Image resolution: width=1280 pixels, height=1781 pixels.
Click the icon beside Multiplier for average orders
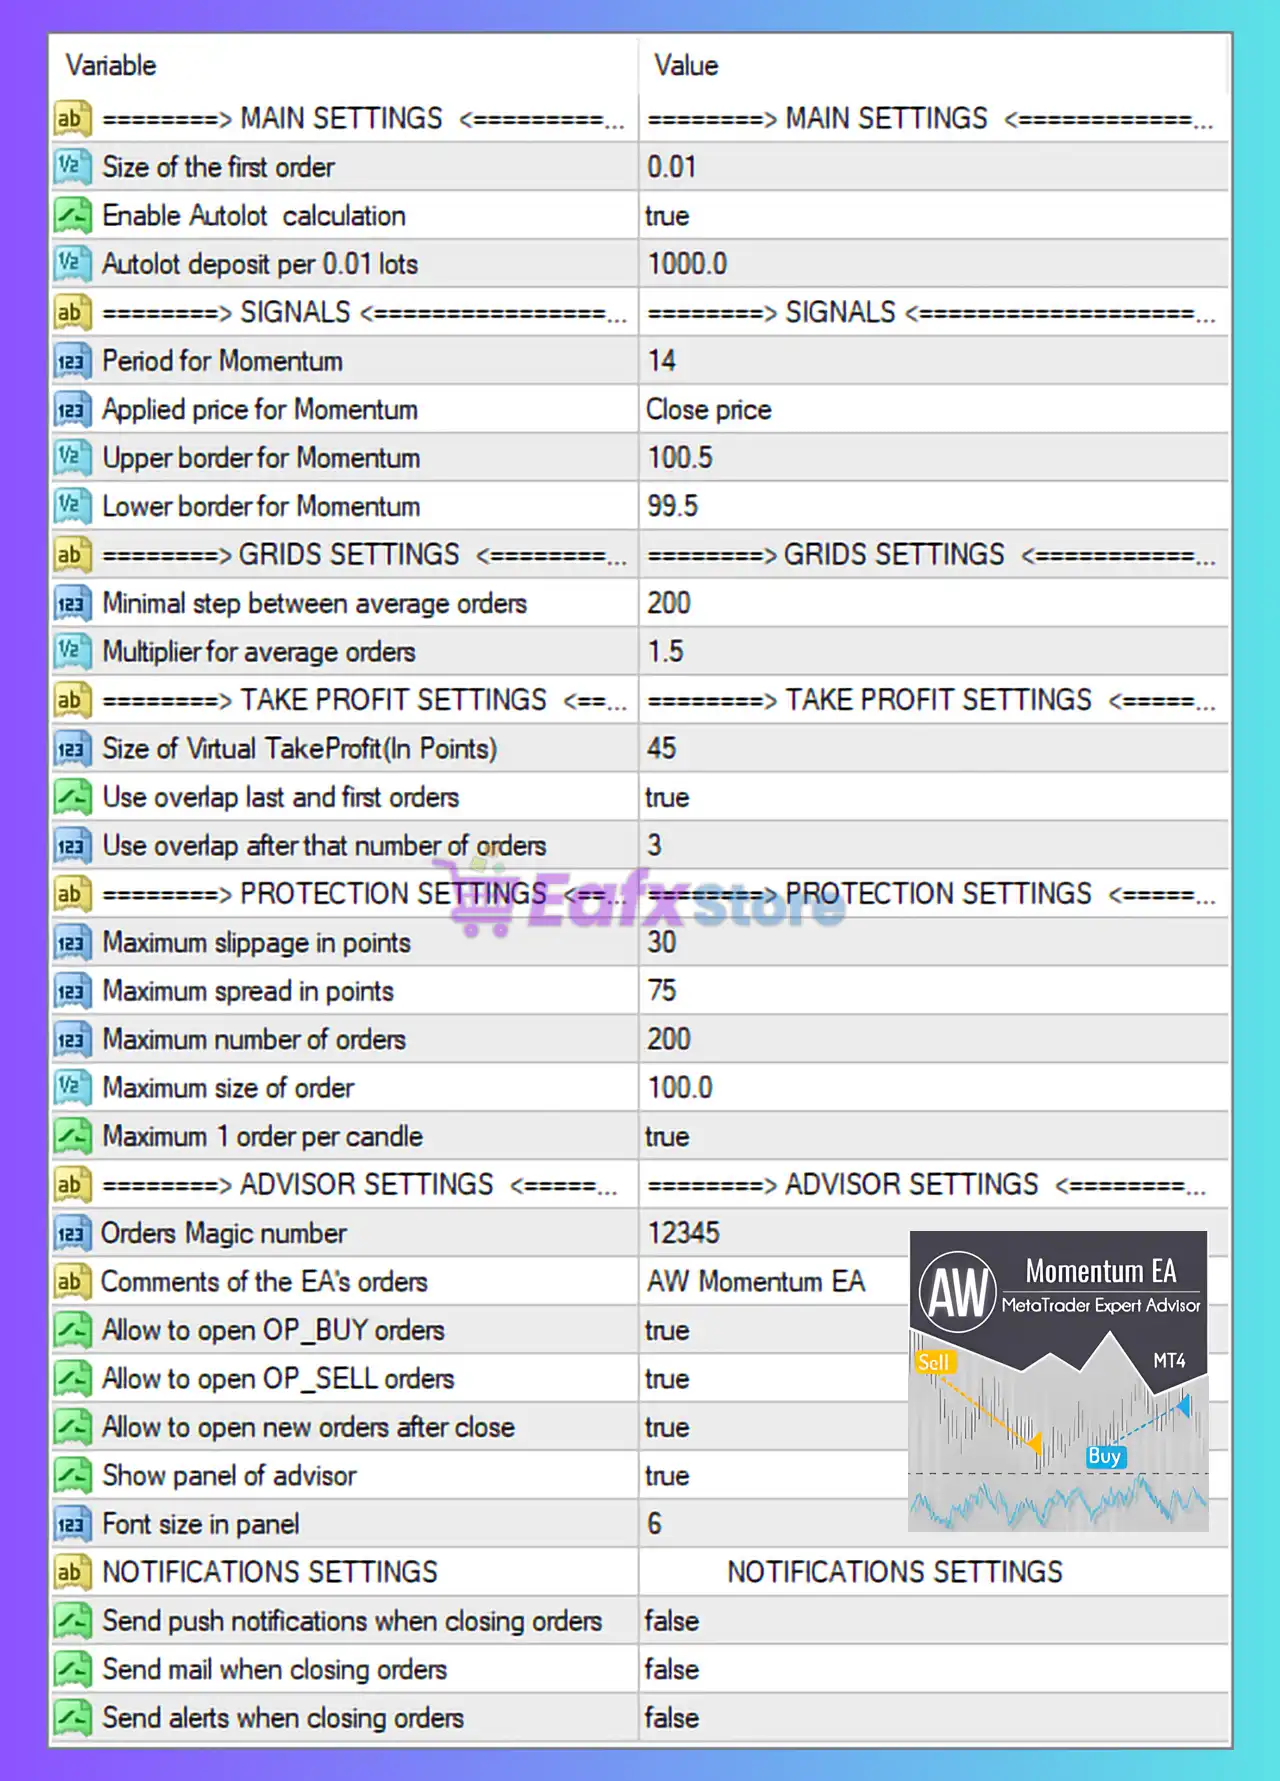(72, 652)
